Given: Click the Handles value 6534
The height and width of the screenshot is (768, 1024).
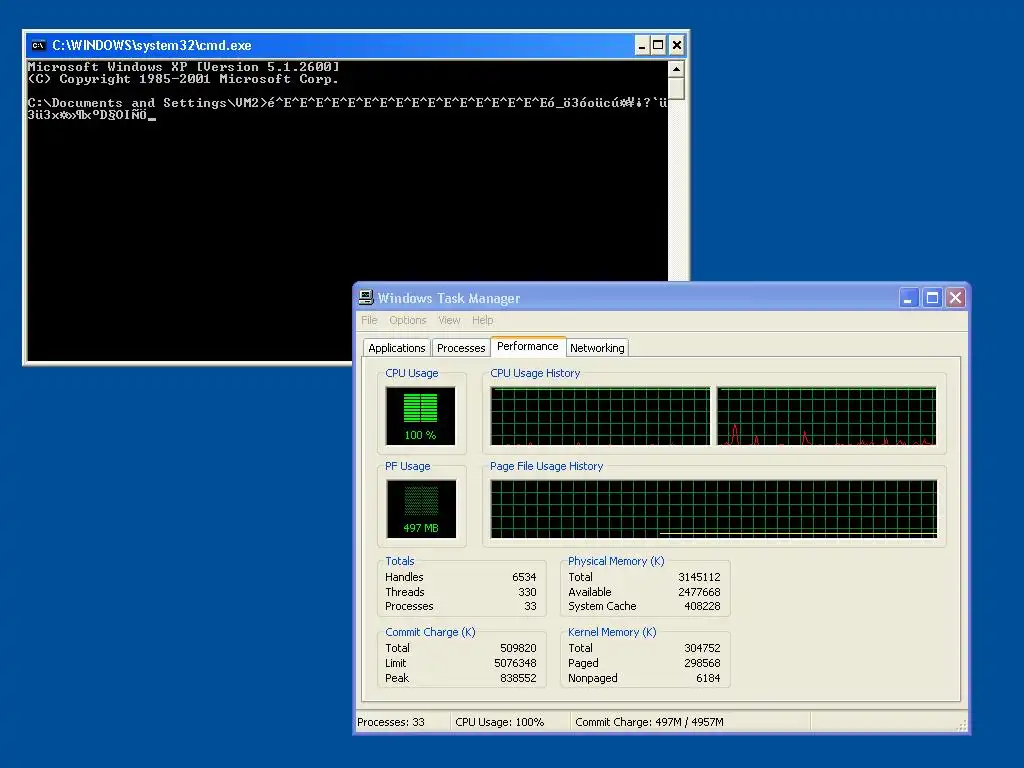Looking at the screenshot, I should click(524, 577).
